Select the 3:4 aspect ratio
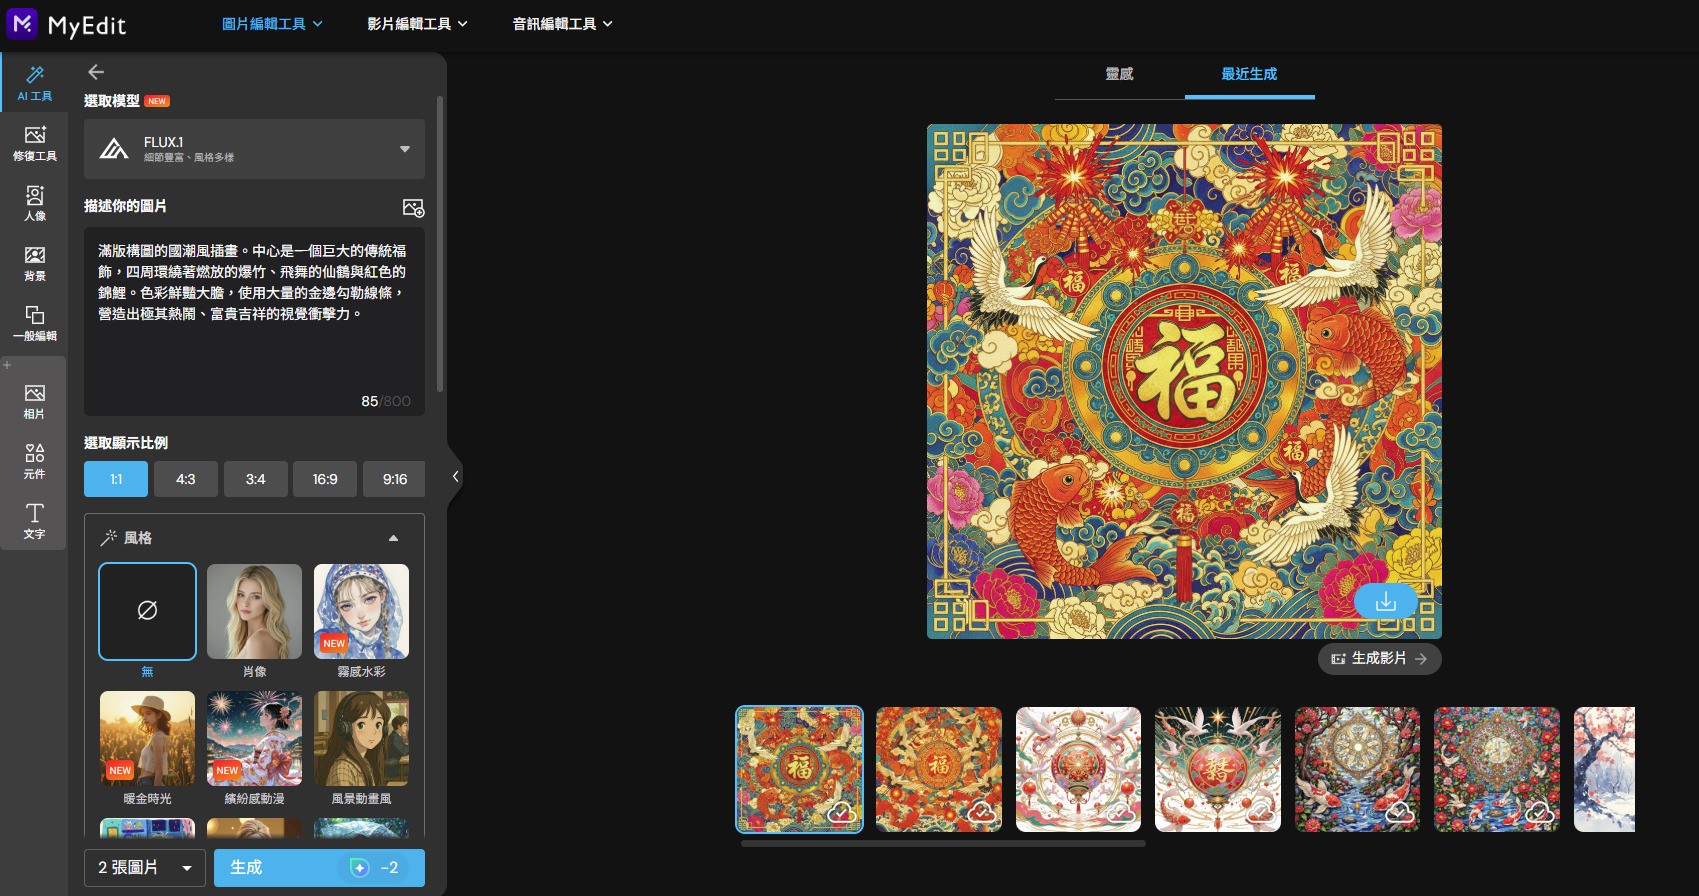Screen dimensions: 1699x896 click(256, 479)
